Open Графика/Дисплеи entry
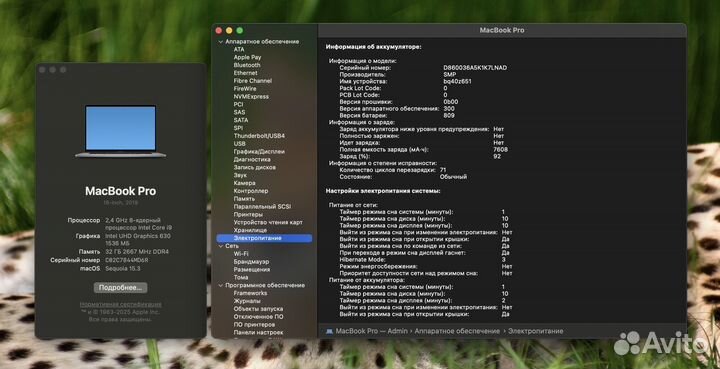This screenshot has width=720, height=369. click(259, 151)
